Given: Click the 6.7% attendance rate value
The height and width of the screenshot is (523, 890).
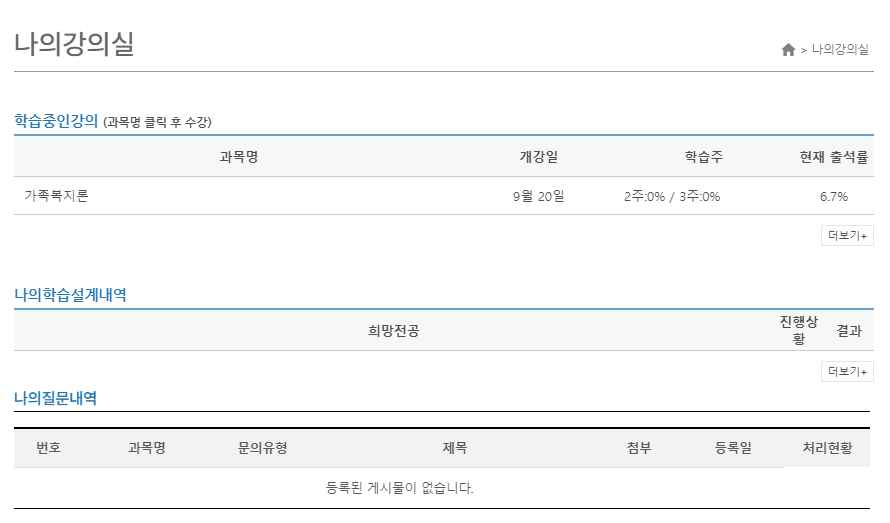Looking at the screenshot, I should coord(833,196).
